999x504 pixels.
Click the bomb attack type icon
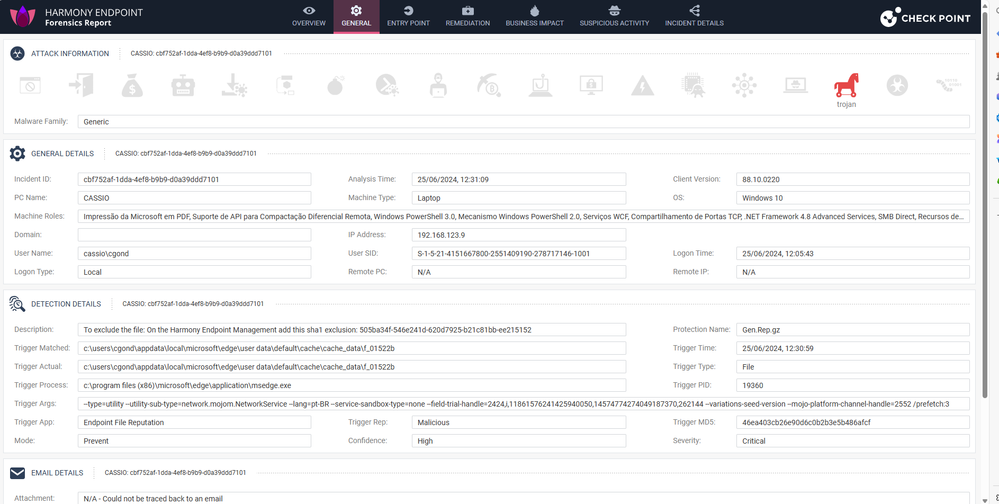pyautogui.click(x=335, y=87)
